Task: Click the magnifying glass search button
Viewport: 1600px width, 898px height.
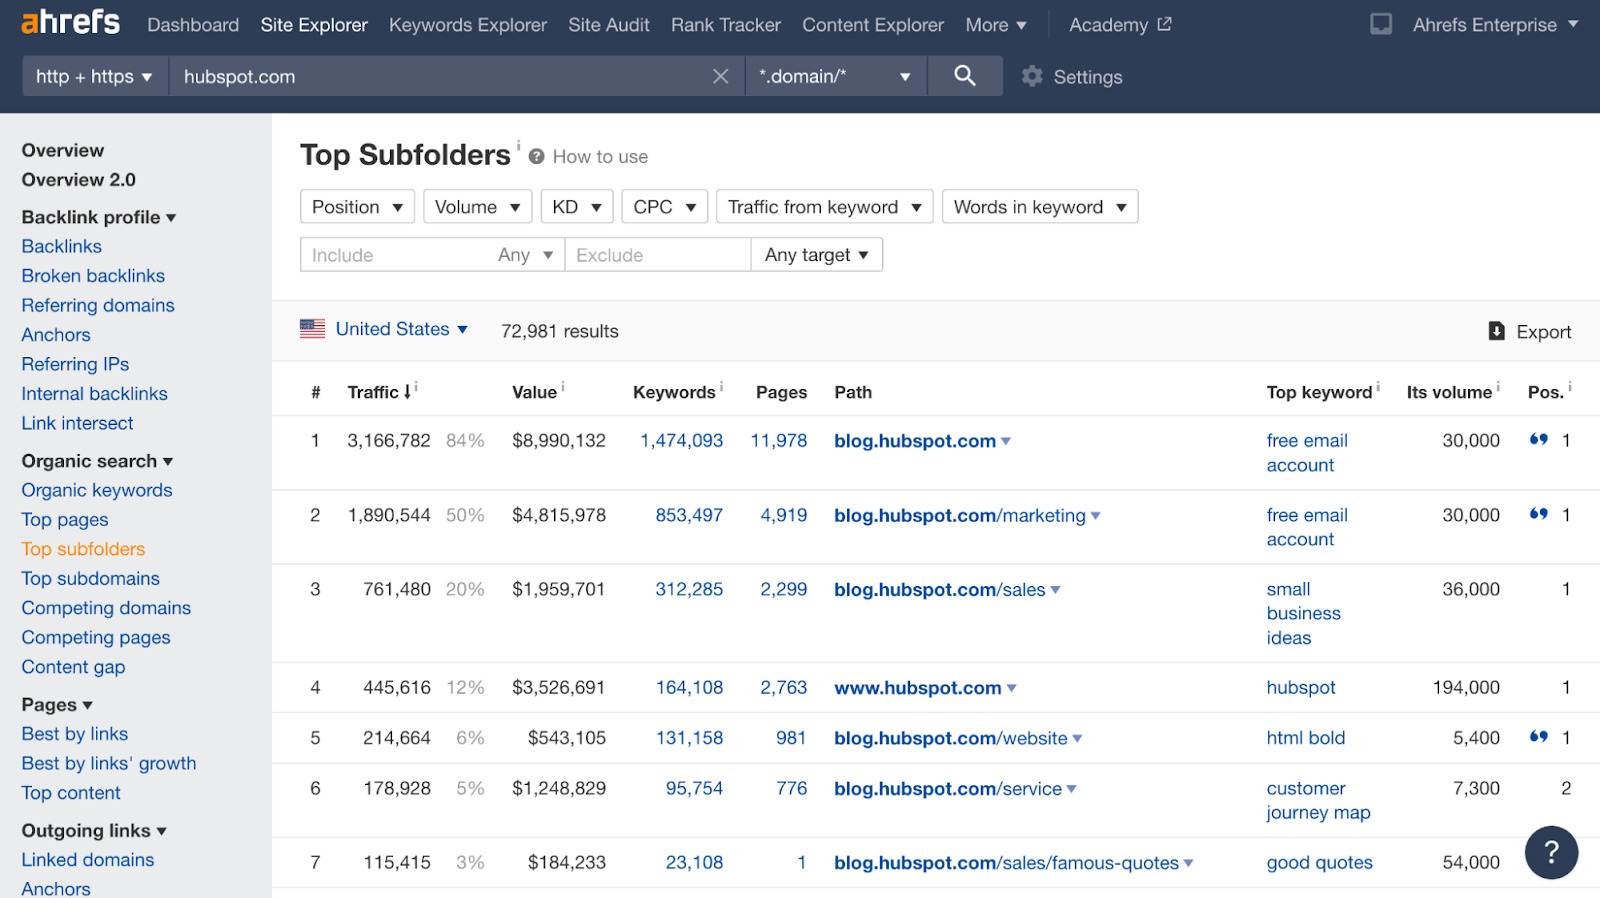Action: point(965,76)
